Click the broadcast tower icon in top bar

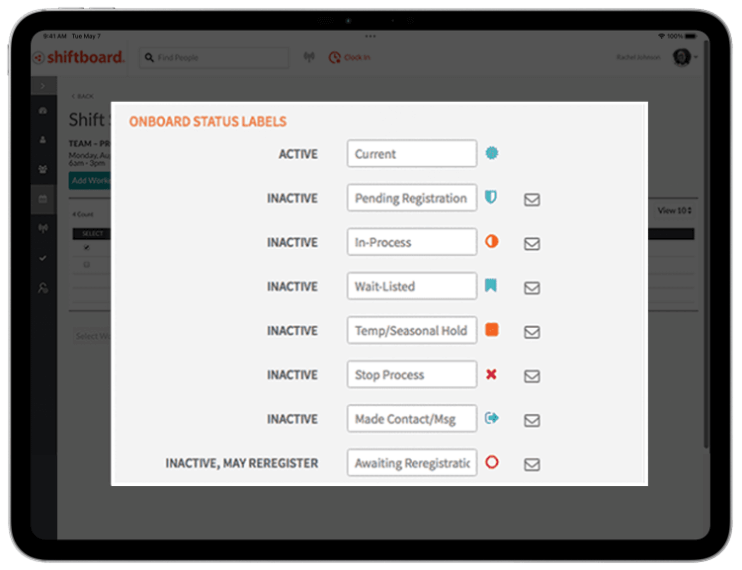pyautogui.click(x=309, y=57)
